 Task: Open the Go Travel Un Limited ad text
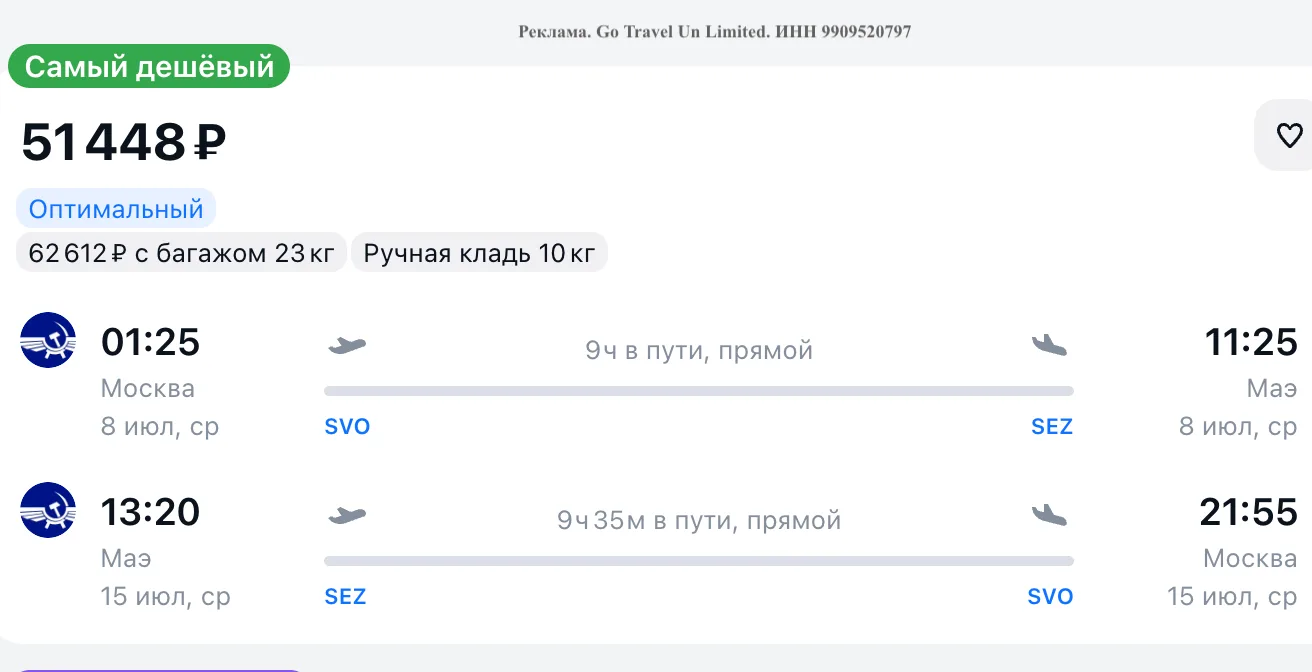point(714,31)
